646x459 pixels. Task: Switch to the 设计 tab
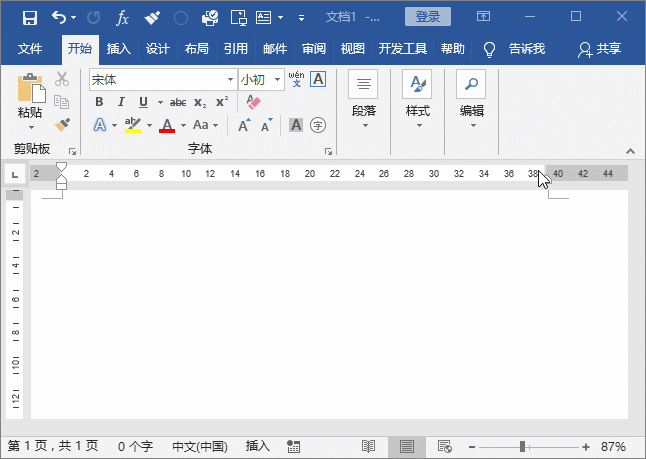[158, 49]
